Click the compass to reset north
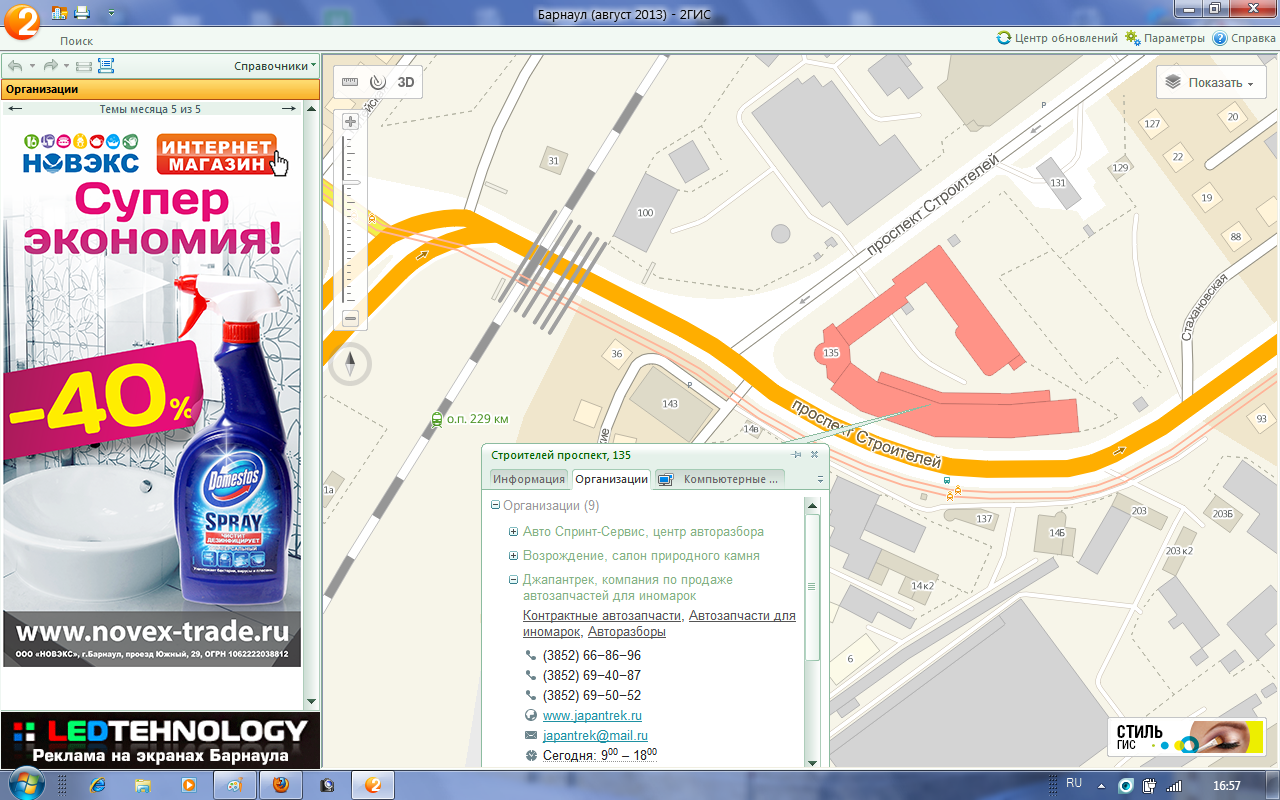This screenshot has width=1280, height=800. click(350, 365)
